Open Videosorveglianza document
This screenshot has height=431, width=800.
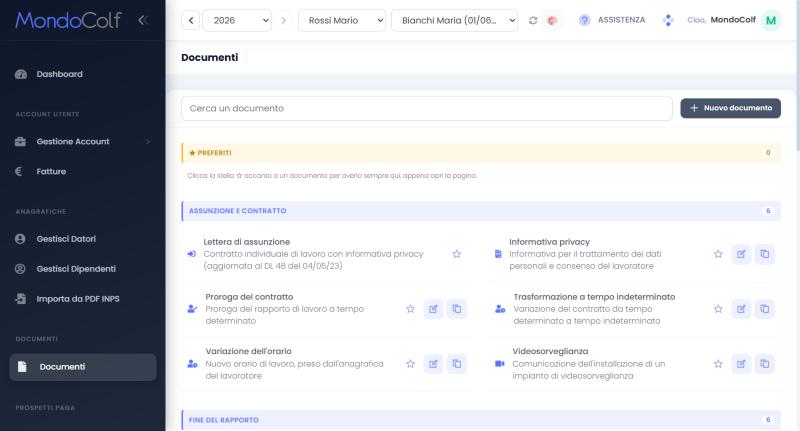coord(550,351)
